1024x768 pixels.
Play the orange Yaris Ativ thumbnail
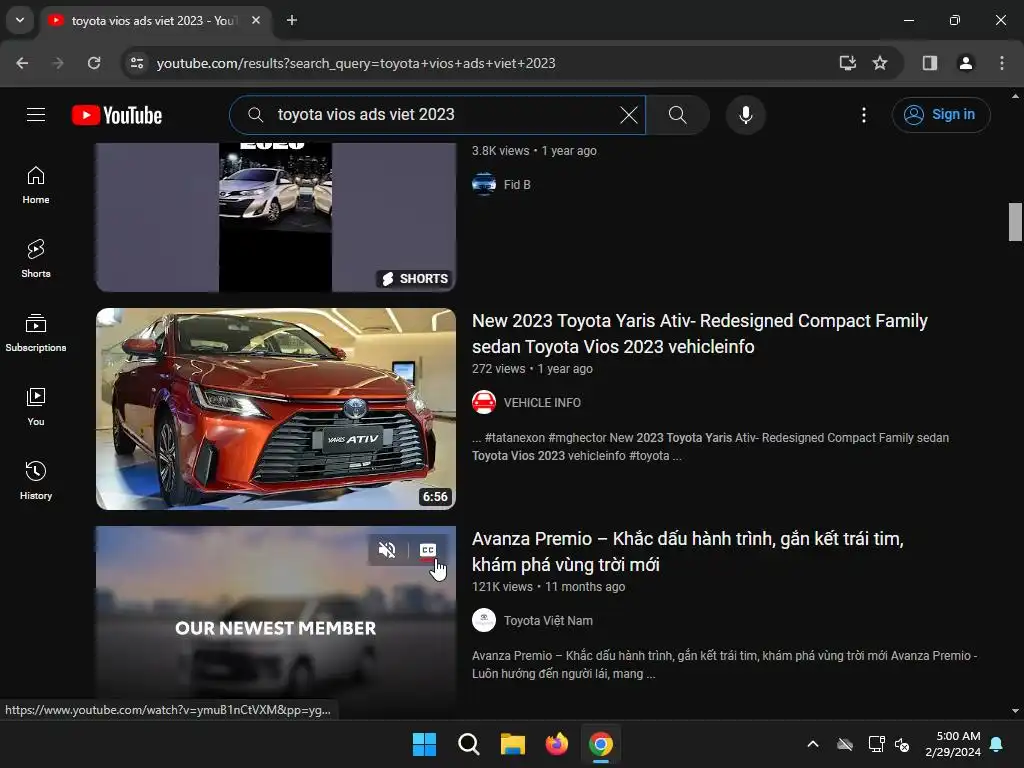coord(276,409)
